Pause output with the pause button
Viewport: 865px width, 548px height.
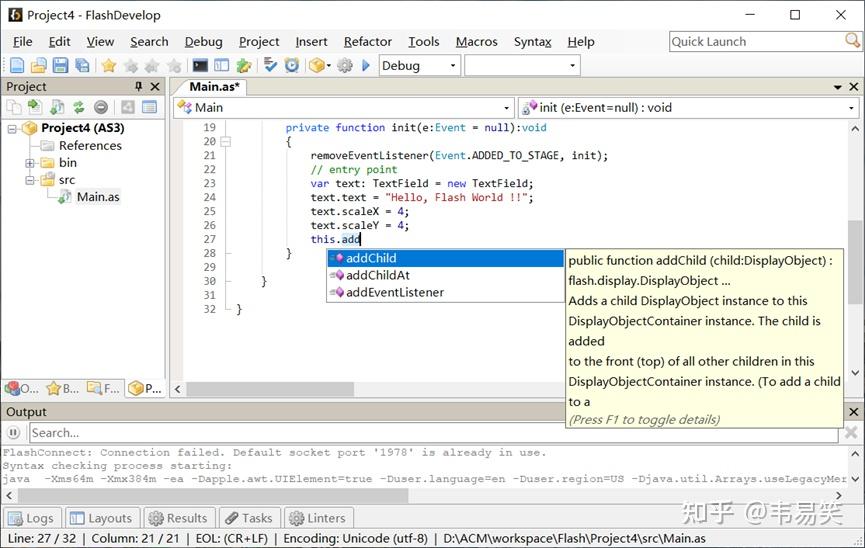tap(14, 433)
